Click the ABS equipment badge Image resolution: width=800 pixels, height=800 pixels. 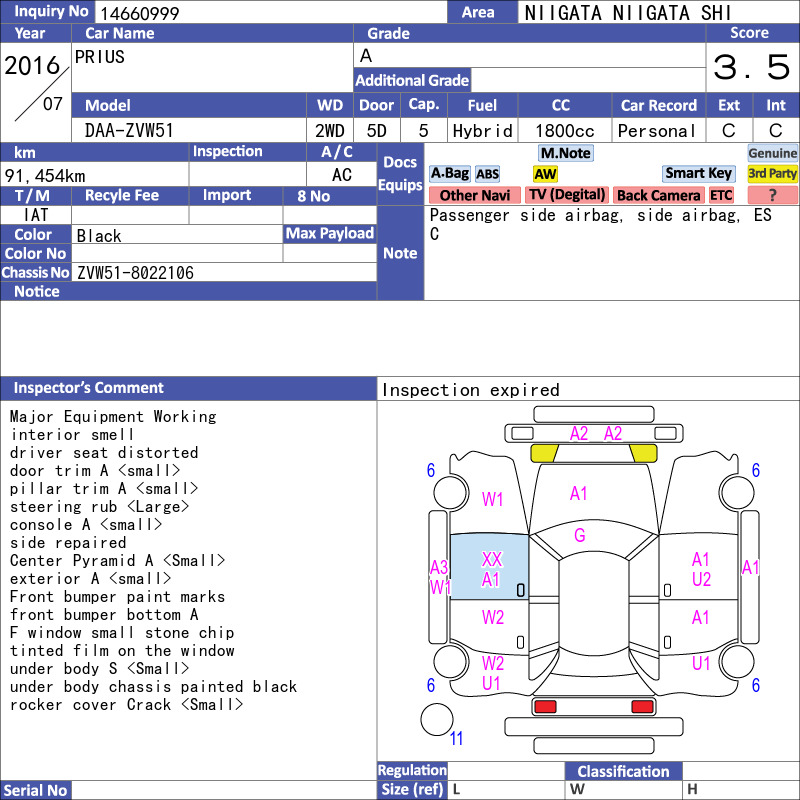coord(487,174)
